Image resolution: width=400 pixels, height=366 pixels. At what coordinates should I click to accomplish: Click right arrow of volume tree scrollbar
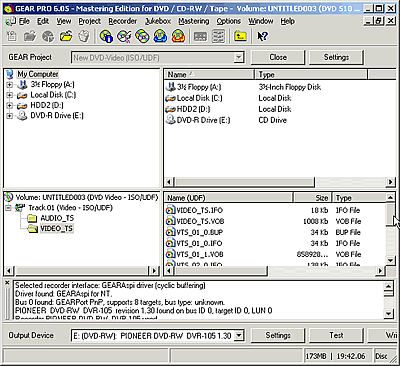(154, 270)
